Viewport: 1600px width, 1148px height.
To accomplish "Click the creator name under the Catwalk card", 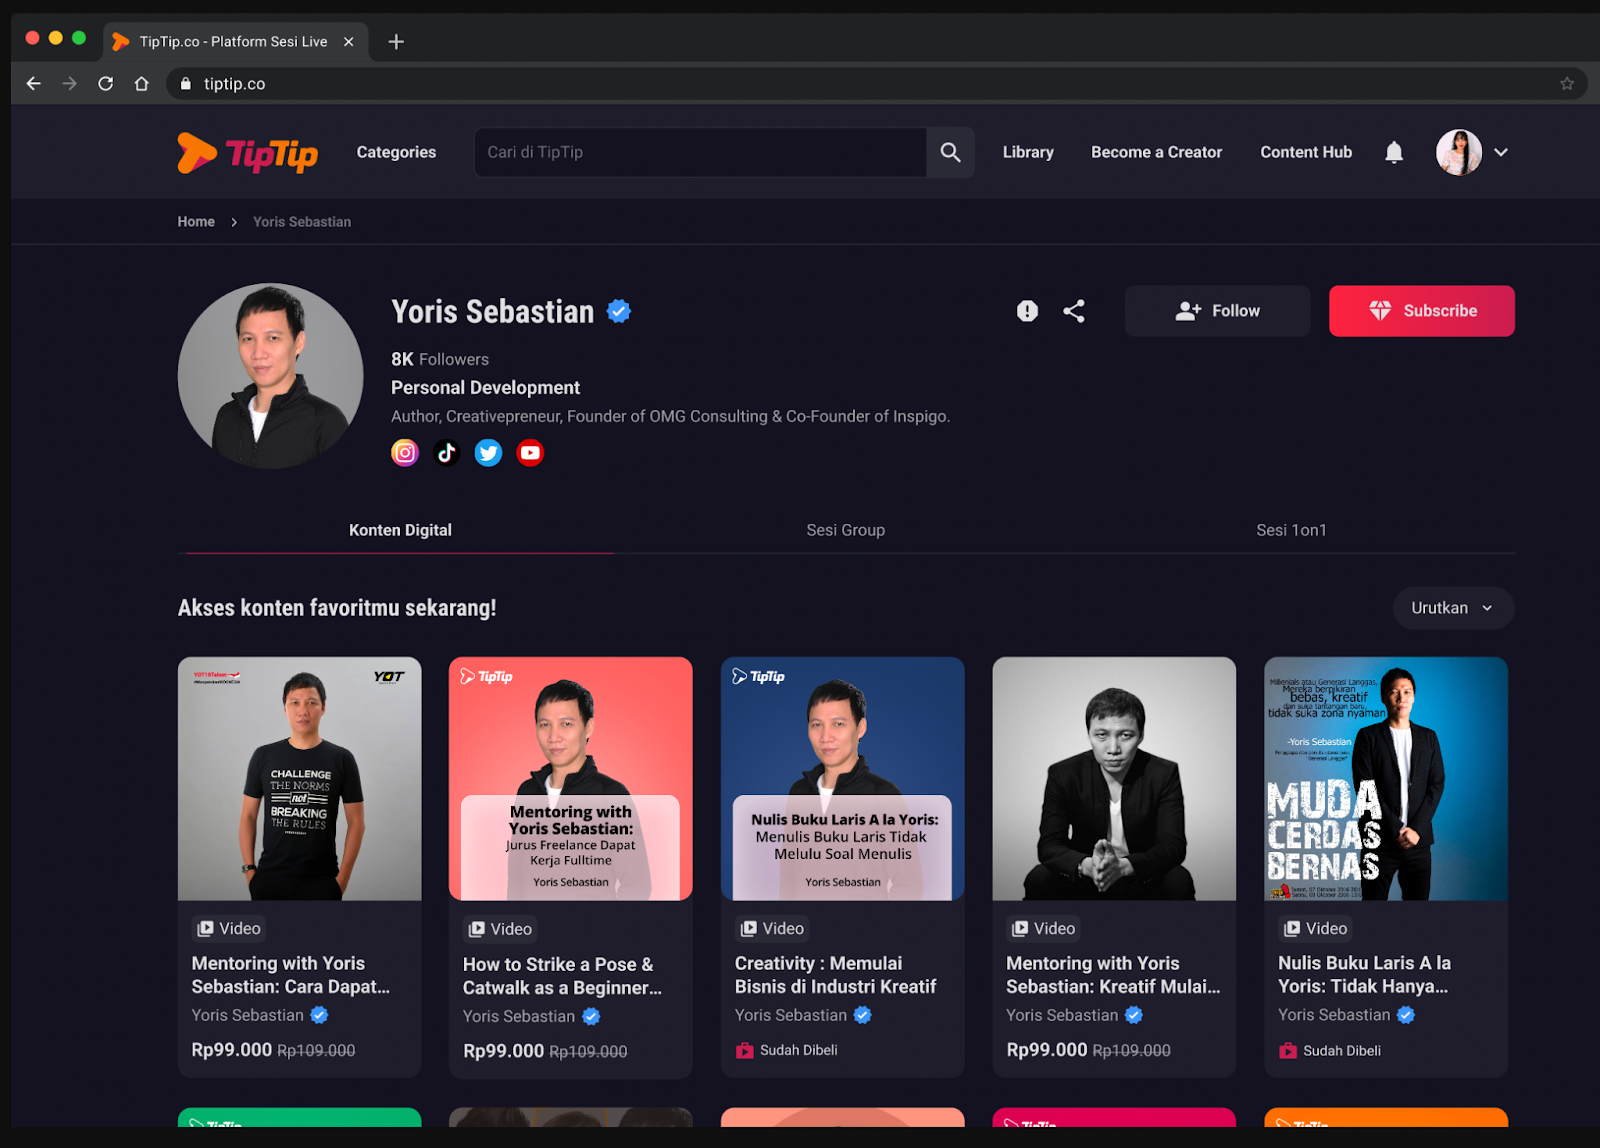I will [x=519, y=1017].
